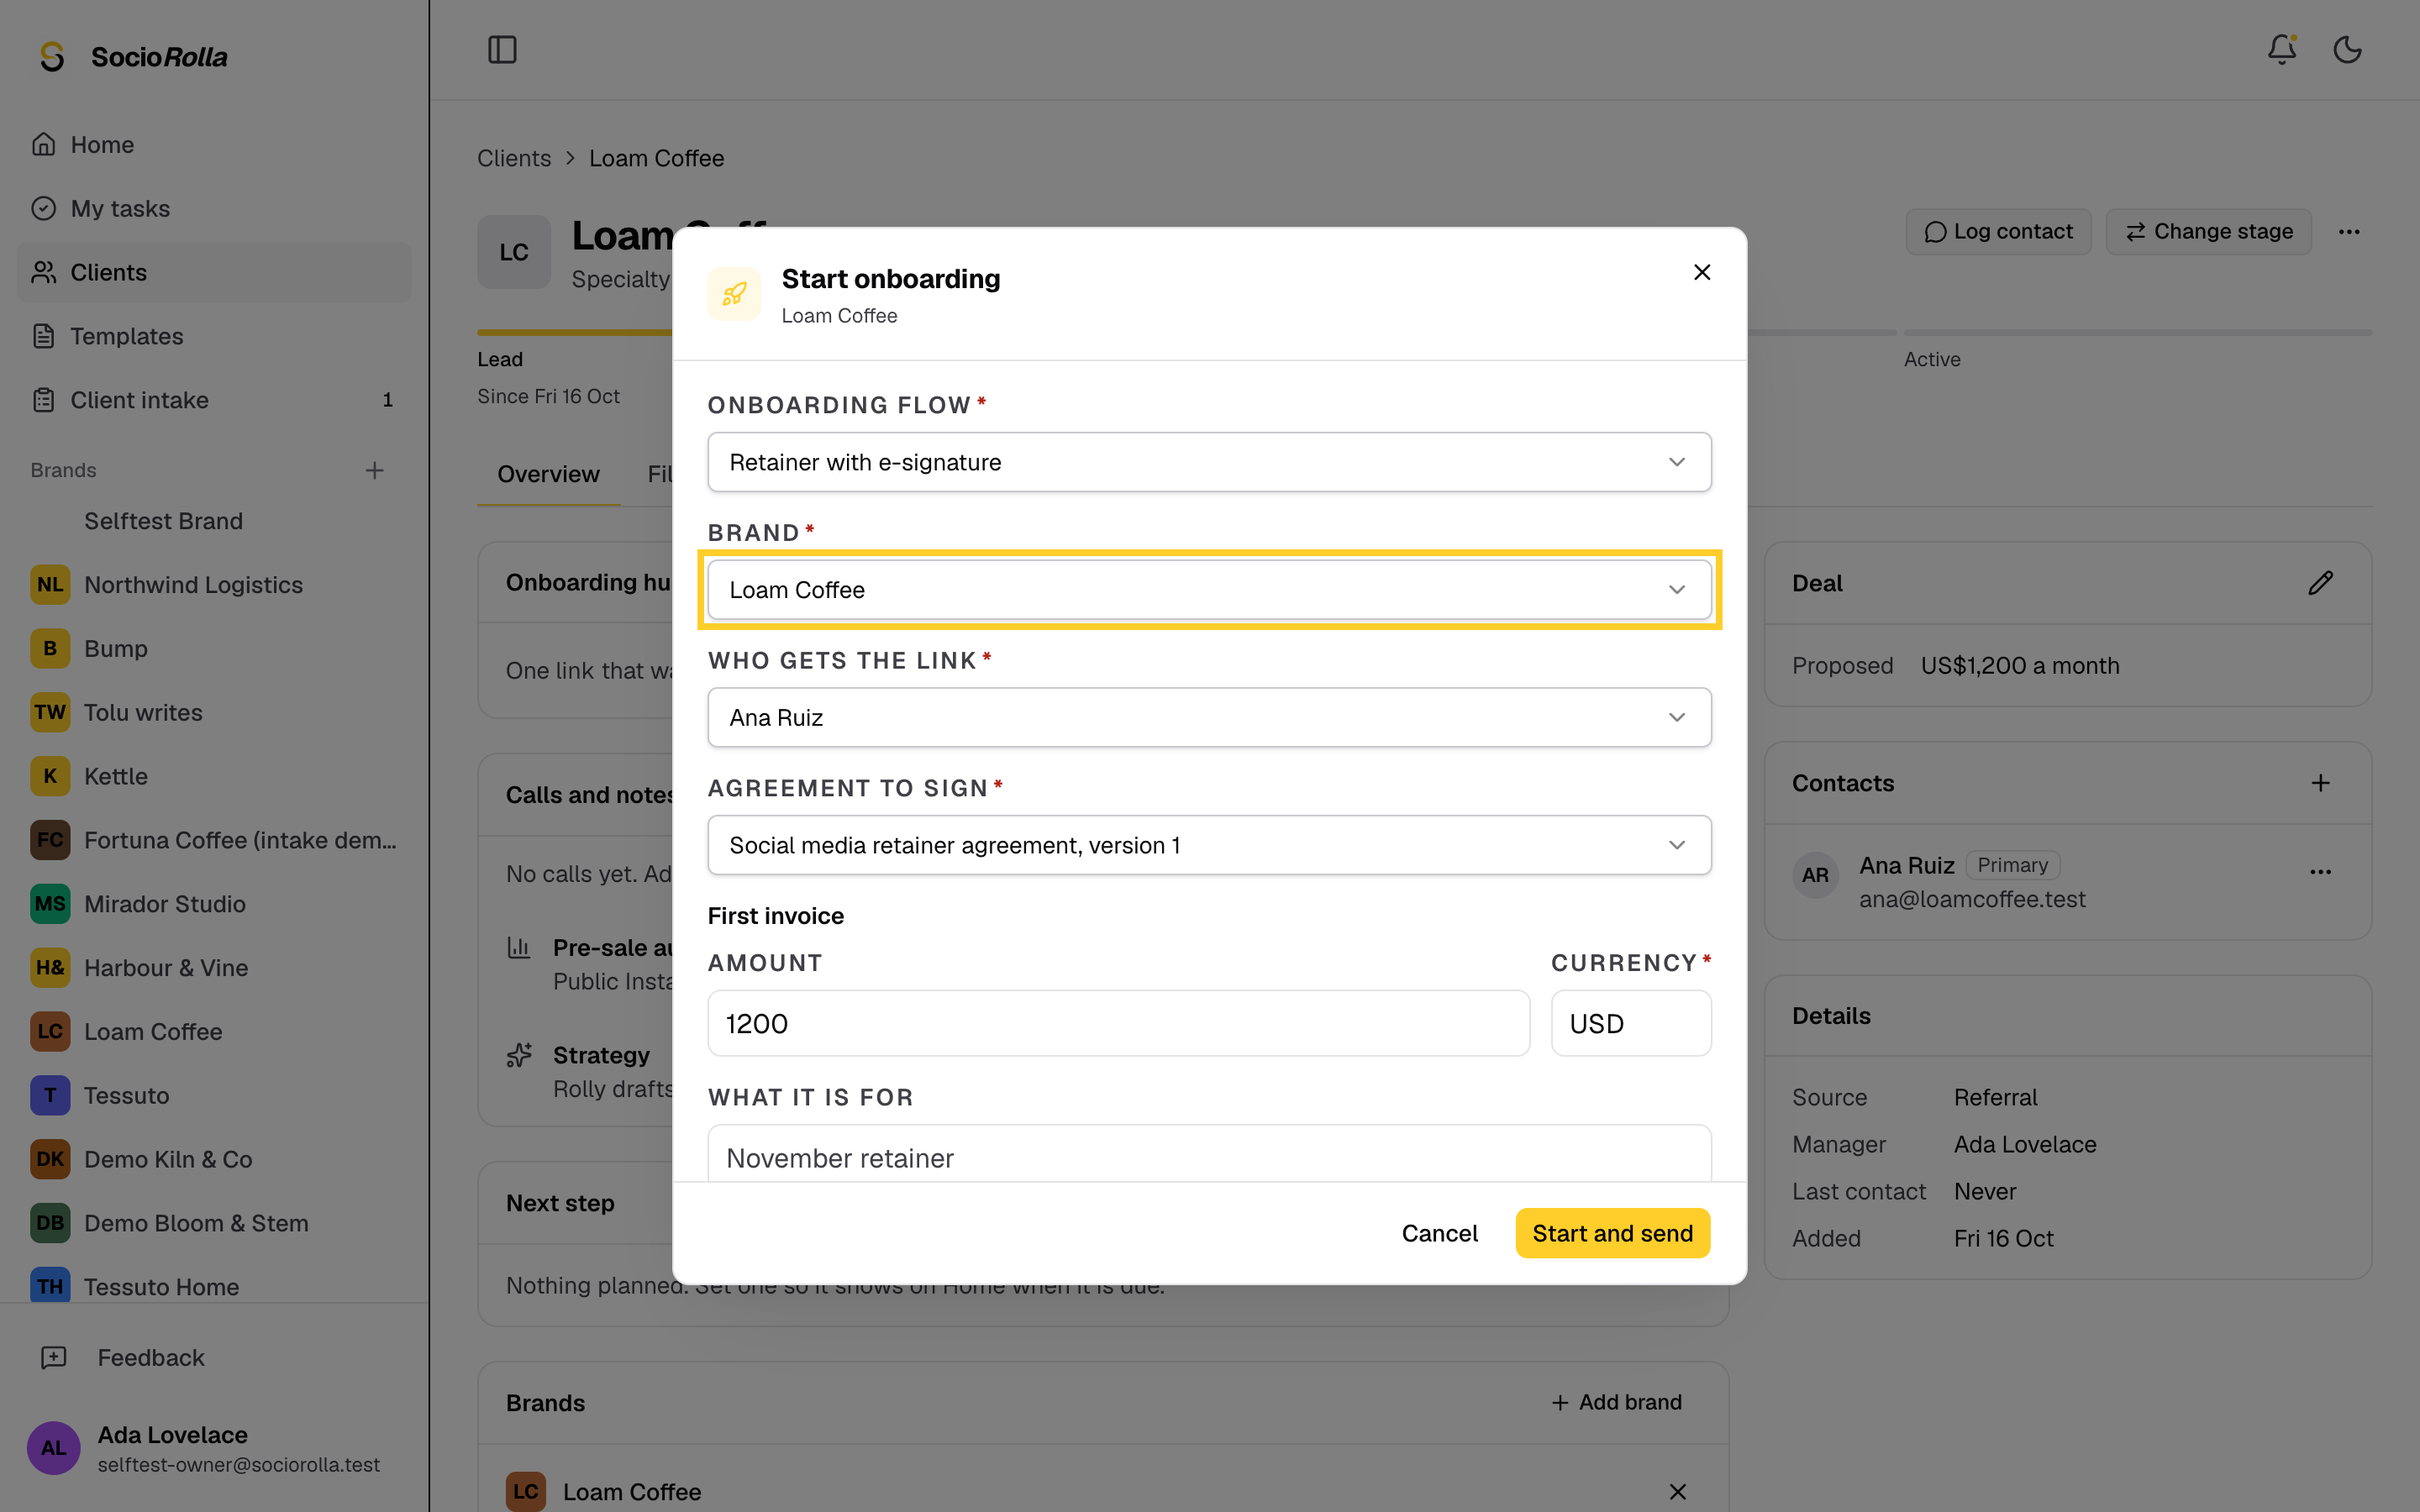Switch to dark mode moon icon

pos(2347,50)
